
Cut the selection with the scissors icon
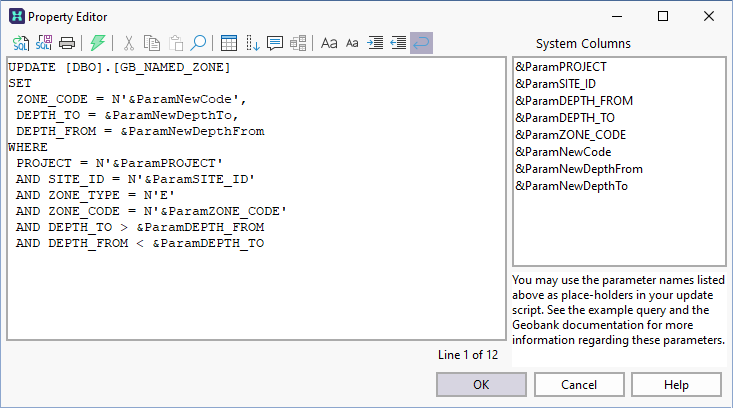pos(129,43)
